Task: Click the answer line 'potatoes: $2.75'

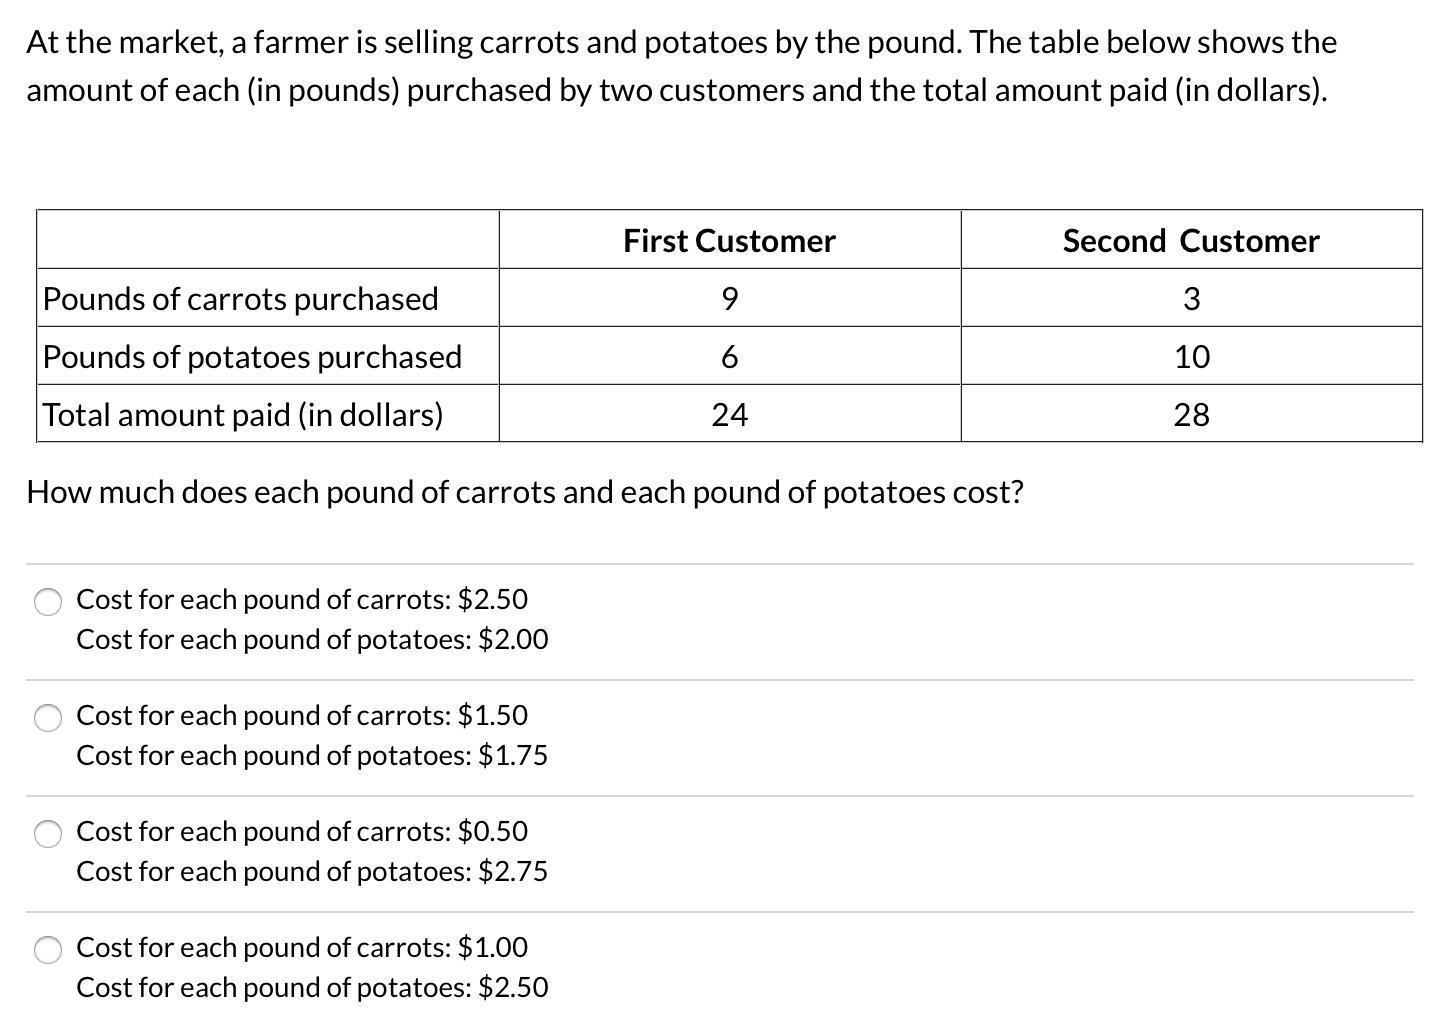Action: [x=312, y=872]
